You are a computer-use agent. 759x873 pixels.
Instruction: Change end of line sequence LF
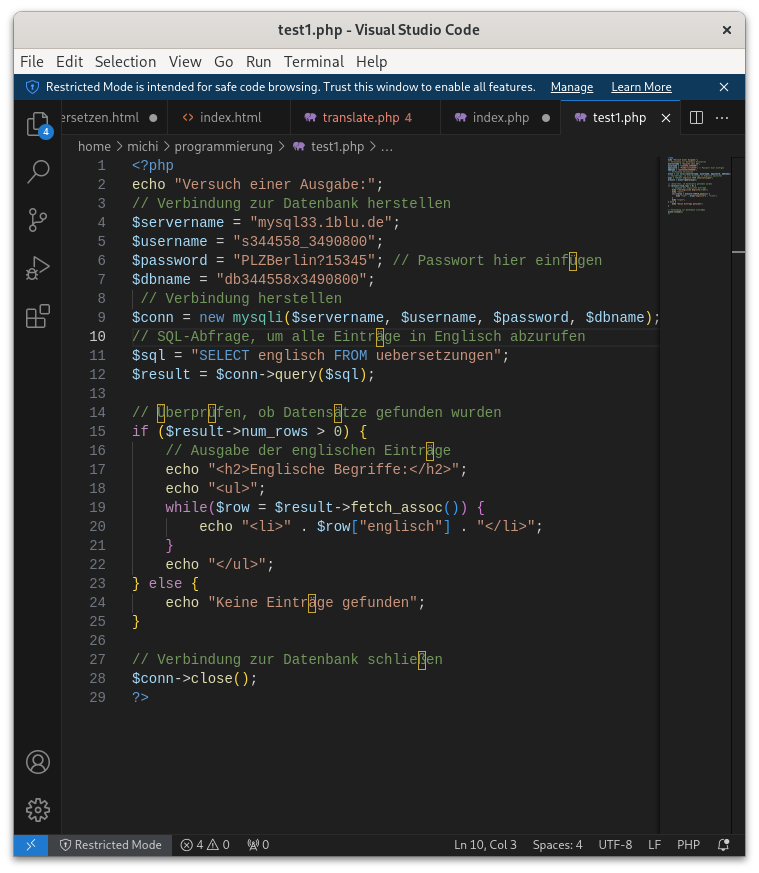pyautogui.click(x=654, y=845)
